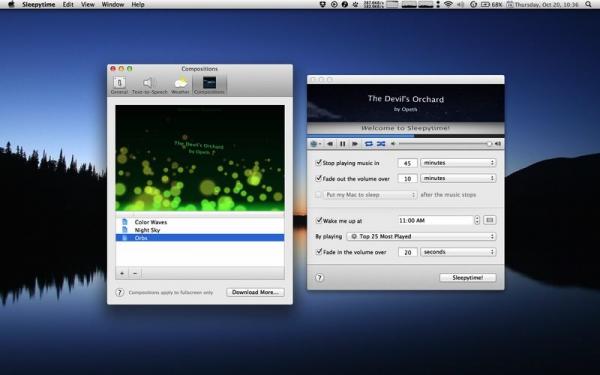Click the fade out duration field showing 10
Image resolution: width=600 pixels, height=375 pixels.
408,179
